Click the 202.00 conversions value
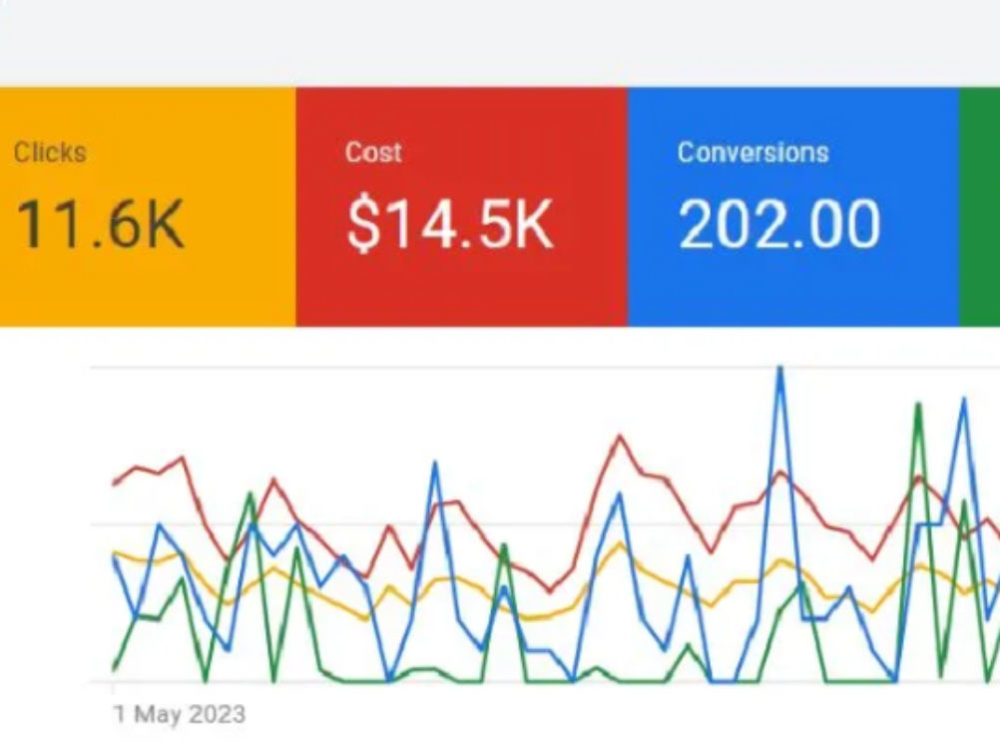 pos(779,224)
